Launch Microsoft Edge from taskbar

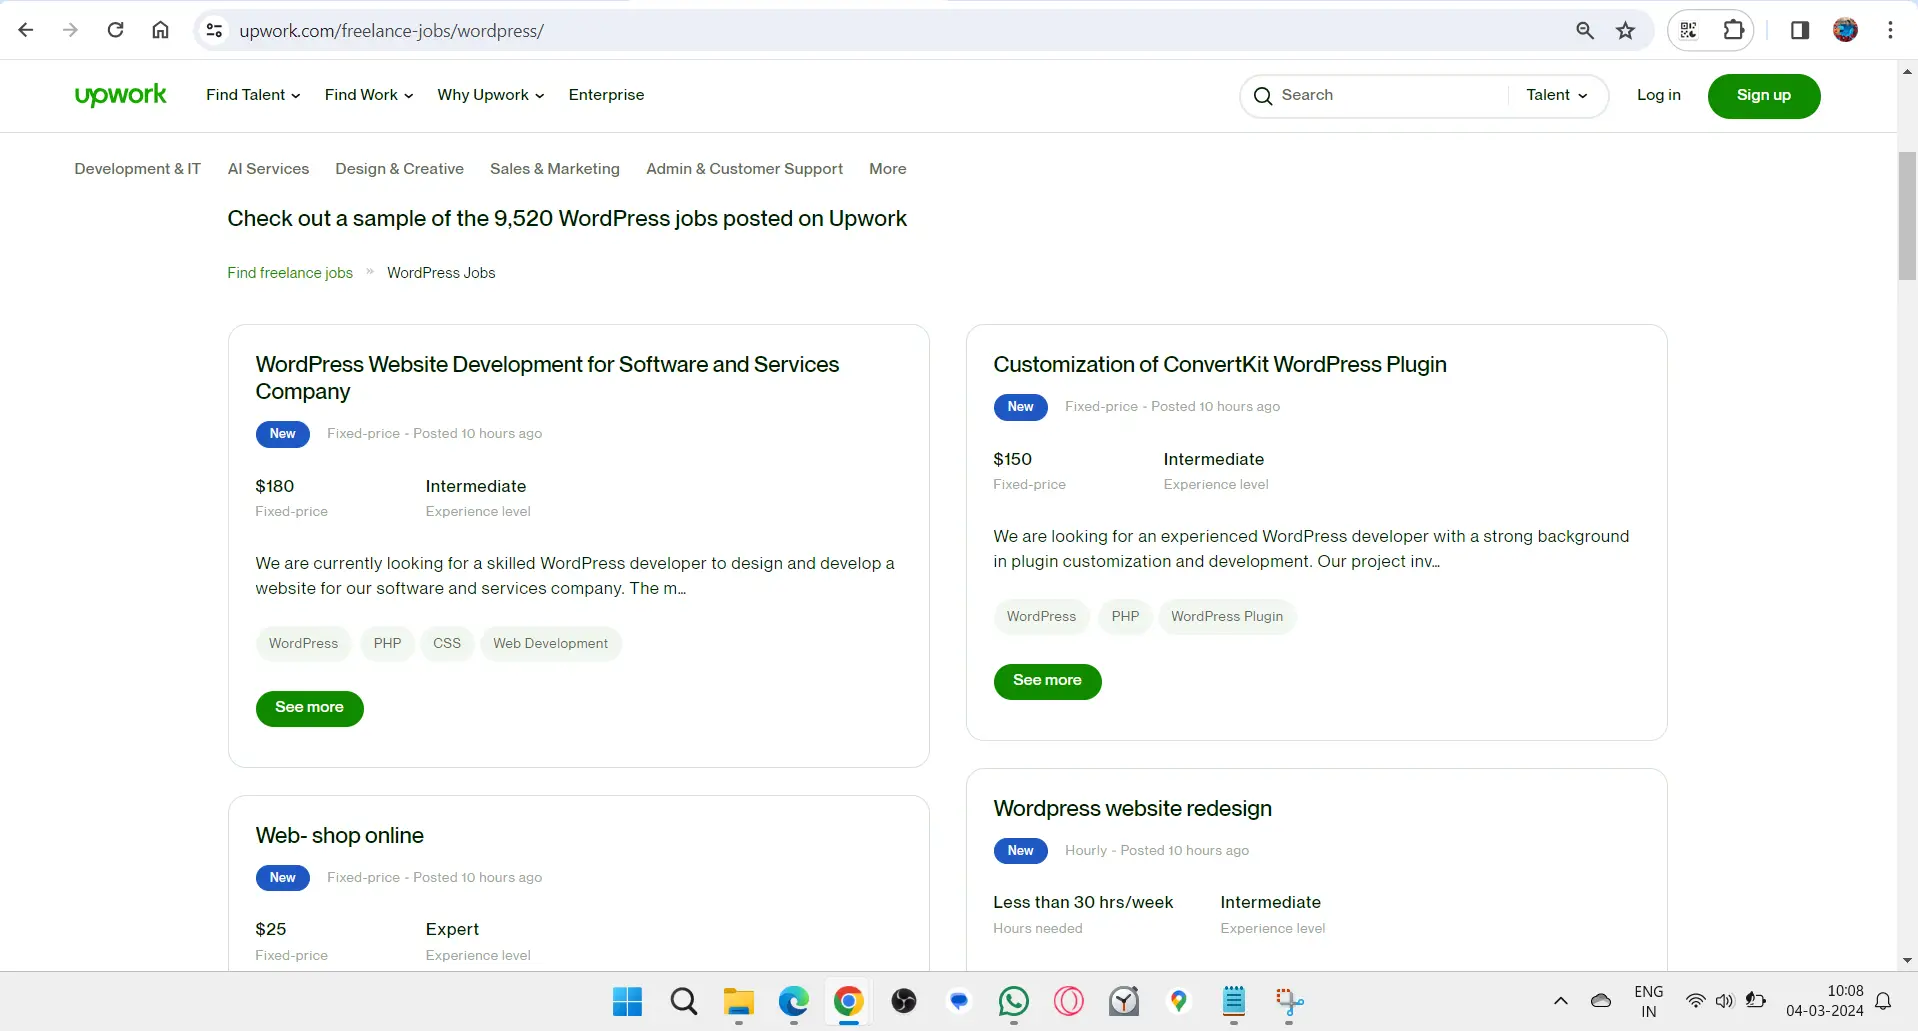click(x=794, y=1001)
